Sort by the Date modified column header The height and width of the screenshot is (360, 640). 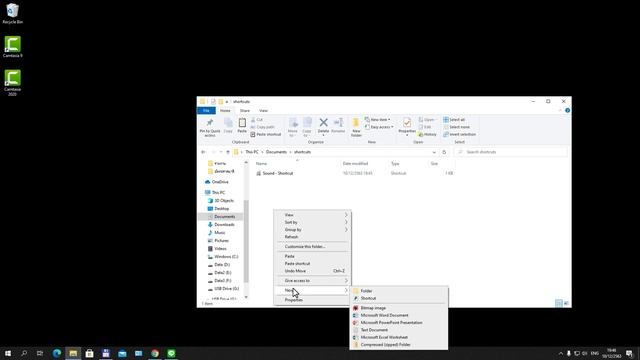[355, 164]
